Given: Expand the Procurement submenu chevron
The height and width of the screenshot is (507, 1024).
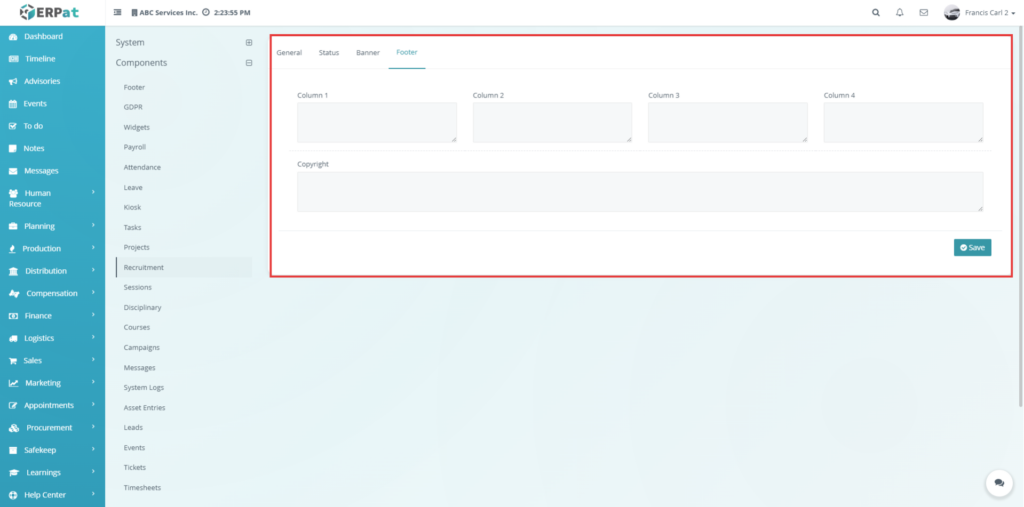Looking at the screenshot, I should point(93,427).
